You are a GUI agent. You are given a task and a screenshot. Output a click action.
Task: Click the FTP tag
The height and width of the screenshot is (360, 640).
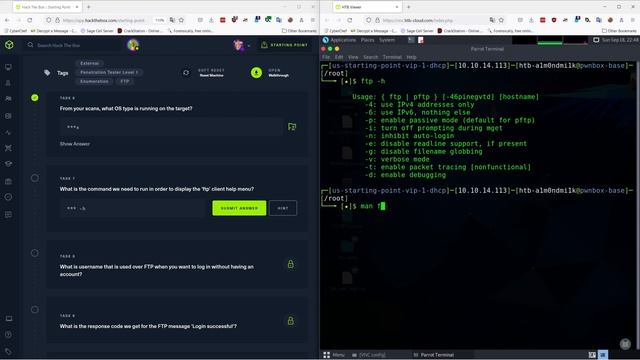(x=125, y=81)
